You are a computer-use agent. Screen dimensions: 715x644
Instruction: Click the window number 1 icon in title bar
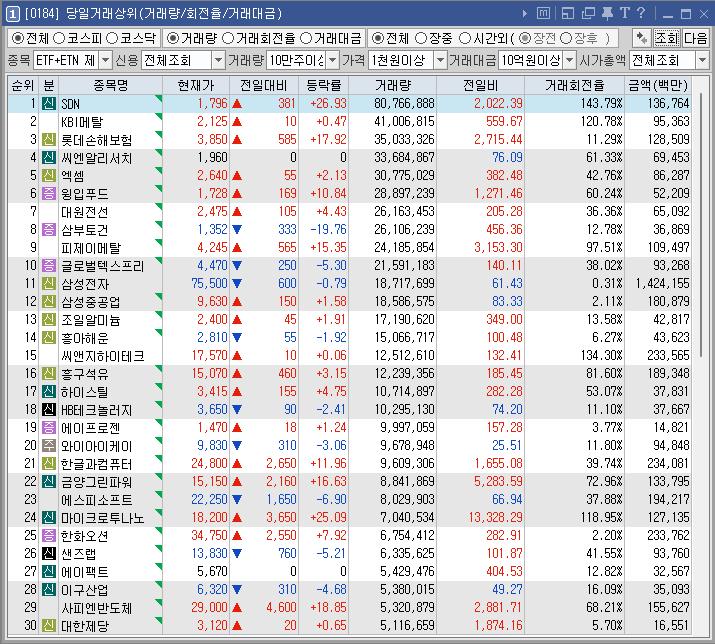(x=13, y=14)
